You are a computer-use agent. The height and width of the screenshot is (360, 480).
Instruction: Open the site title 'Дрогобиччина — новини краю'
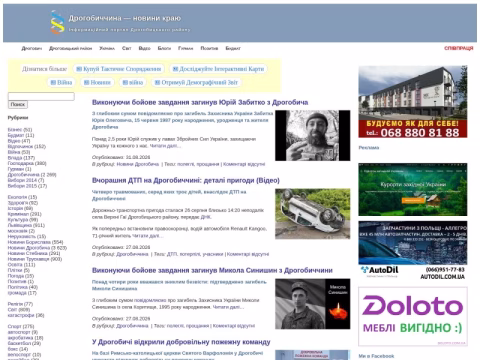125,18
